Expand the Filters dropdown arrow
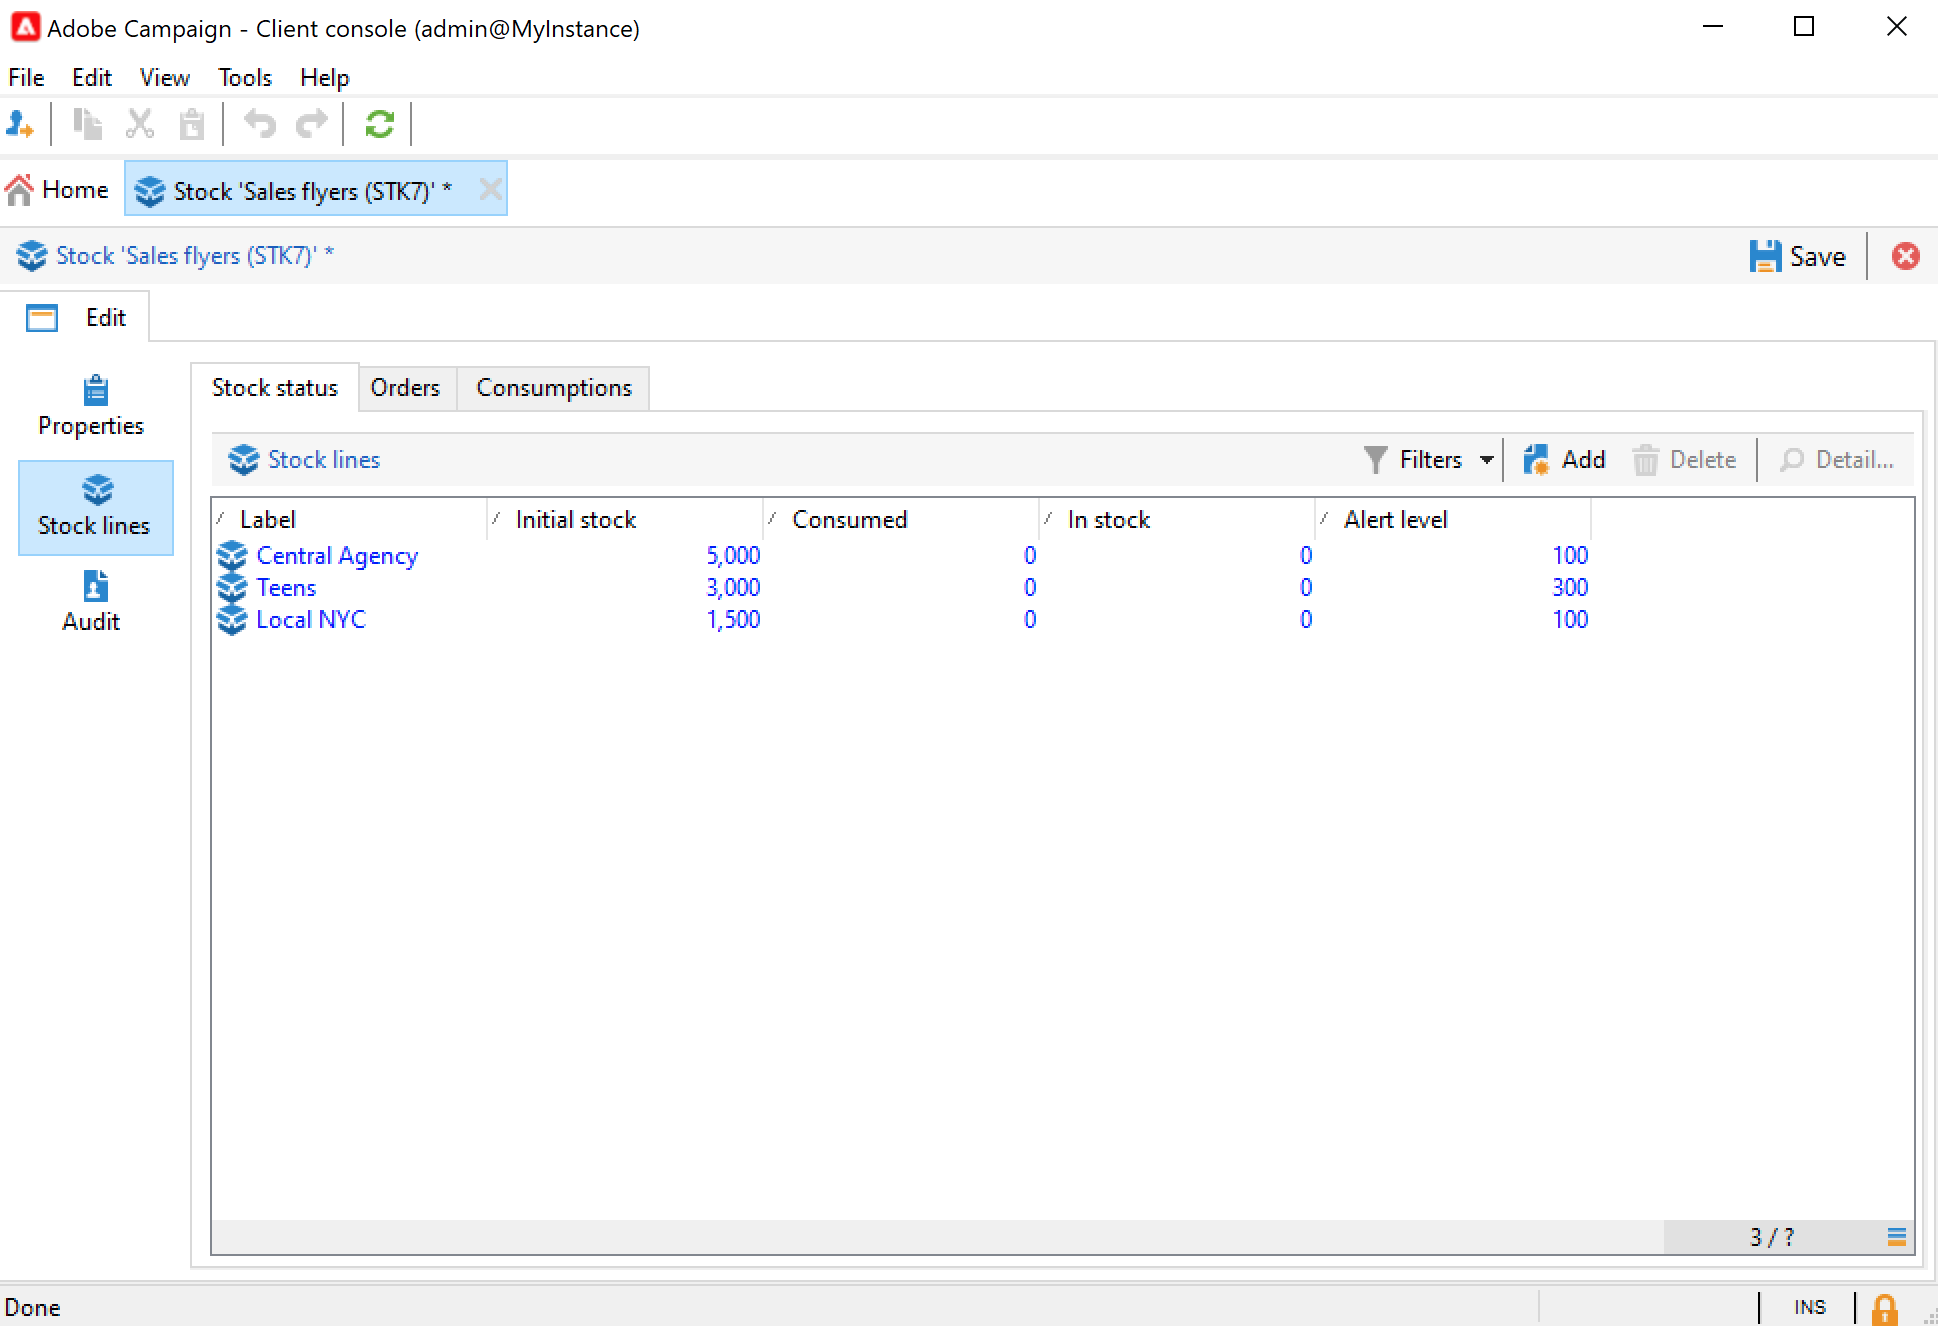 click(1487, 460)
